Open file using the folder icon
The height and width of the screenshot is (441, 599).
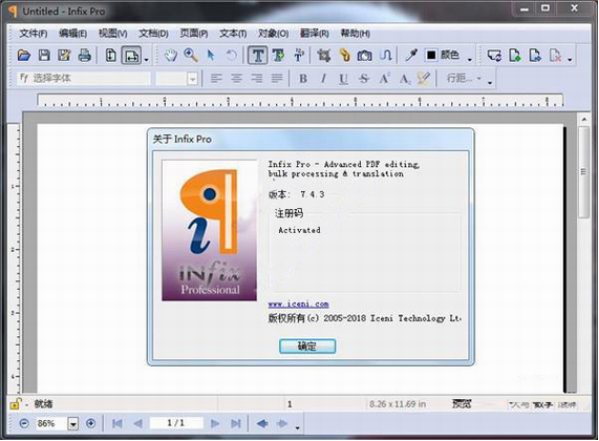point(24,56)
